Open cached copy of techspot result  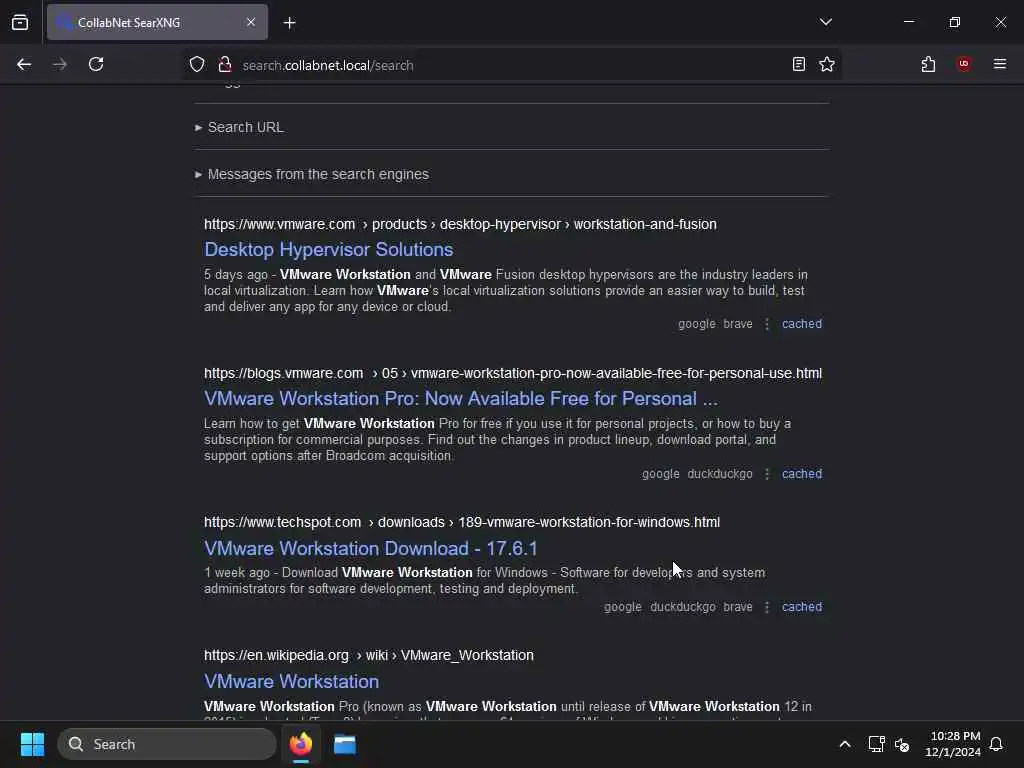802,607
